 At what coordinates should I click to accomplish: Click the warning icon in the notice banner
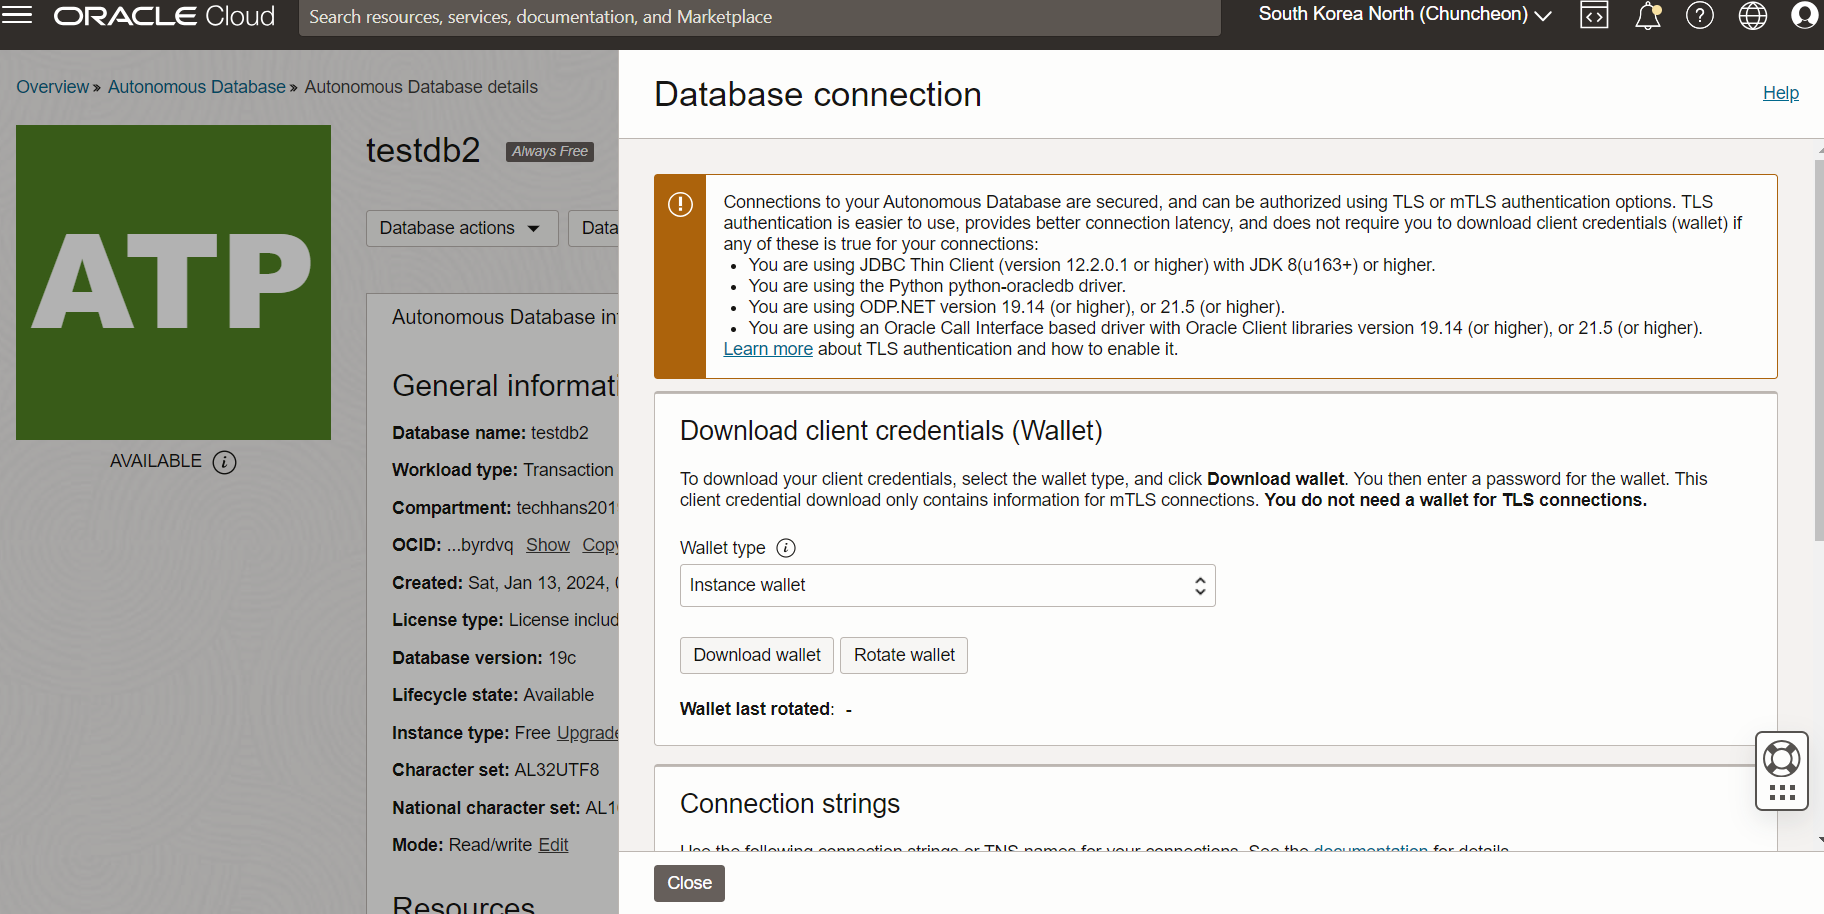point(680,204)
